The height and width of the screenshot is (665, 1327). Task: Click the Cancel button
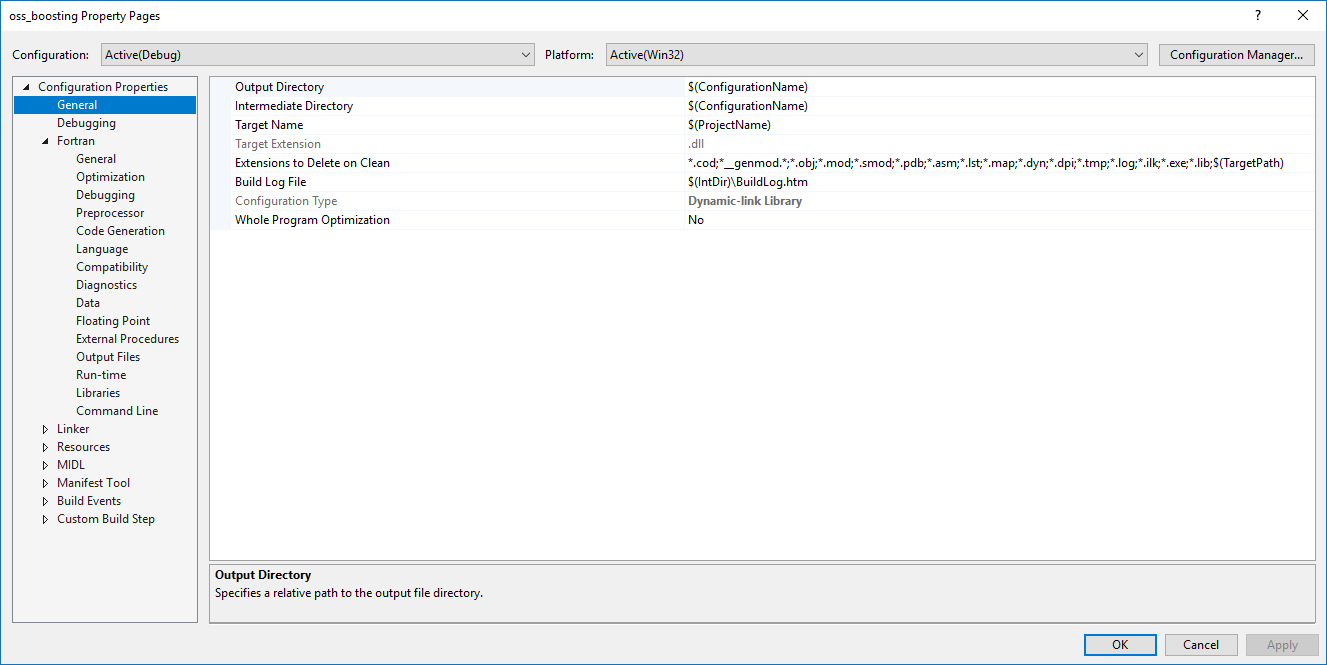(x=1200, y=645)
